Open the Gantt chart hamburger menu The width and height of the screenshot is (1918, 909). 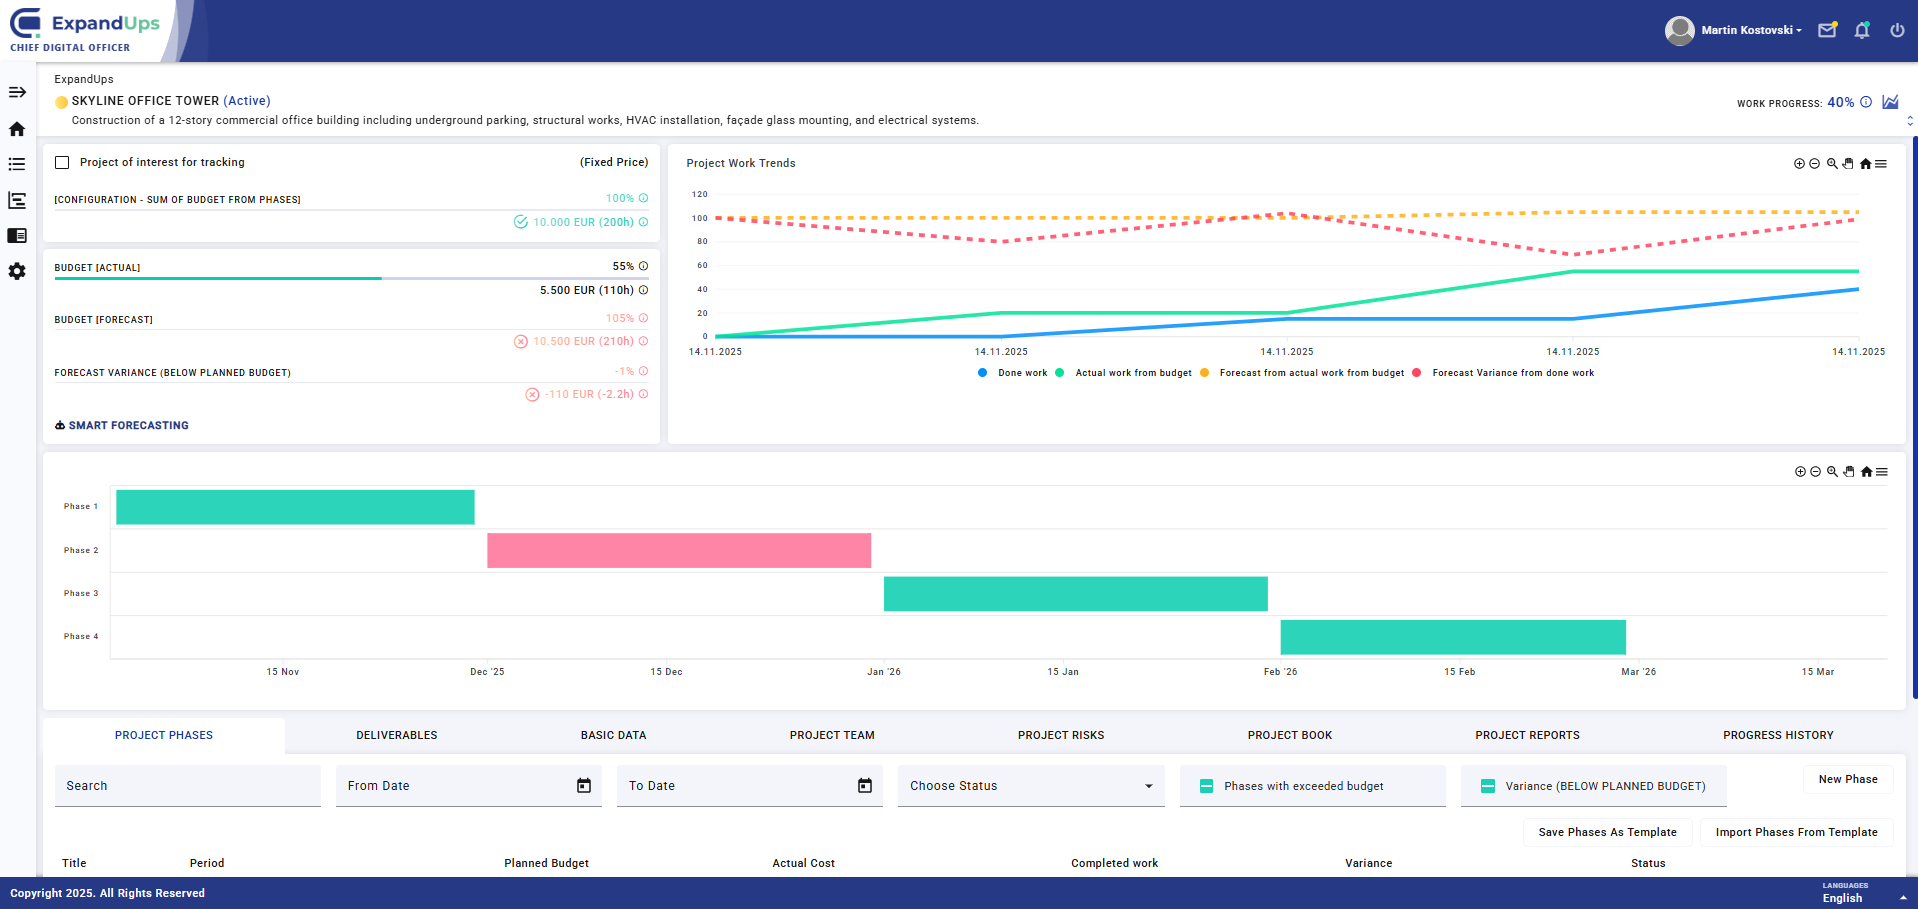coord(1882,472)
